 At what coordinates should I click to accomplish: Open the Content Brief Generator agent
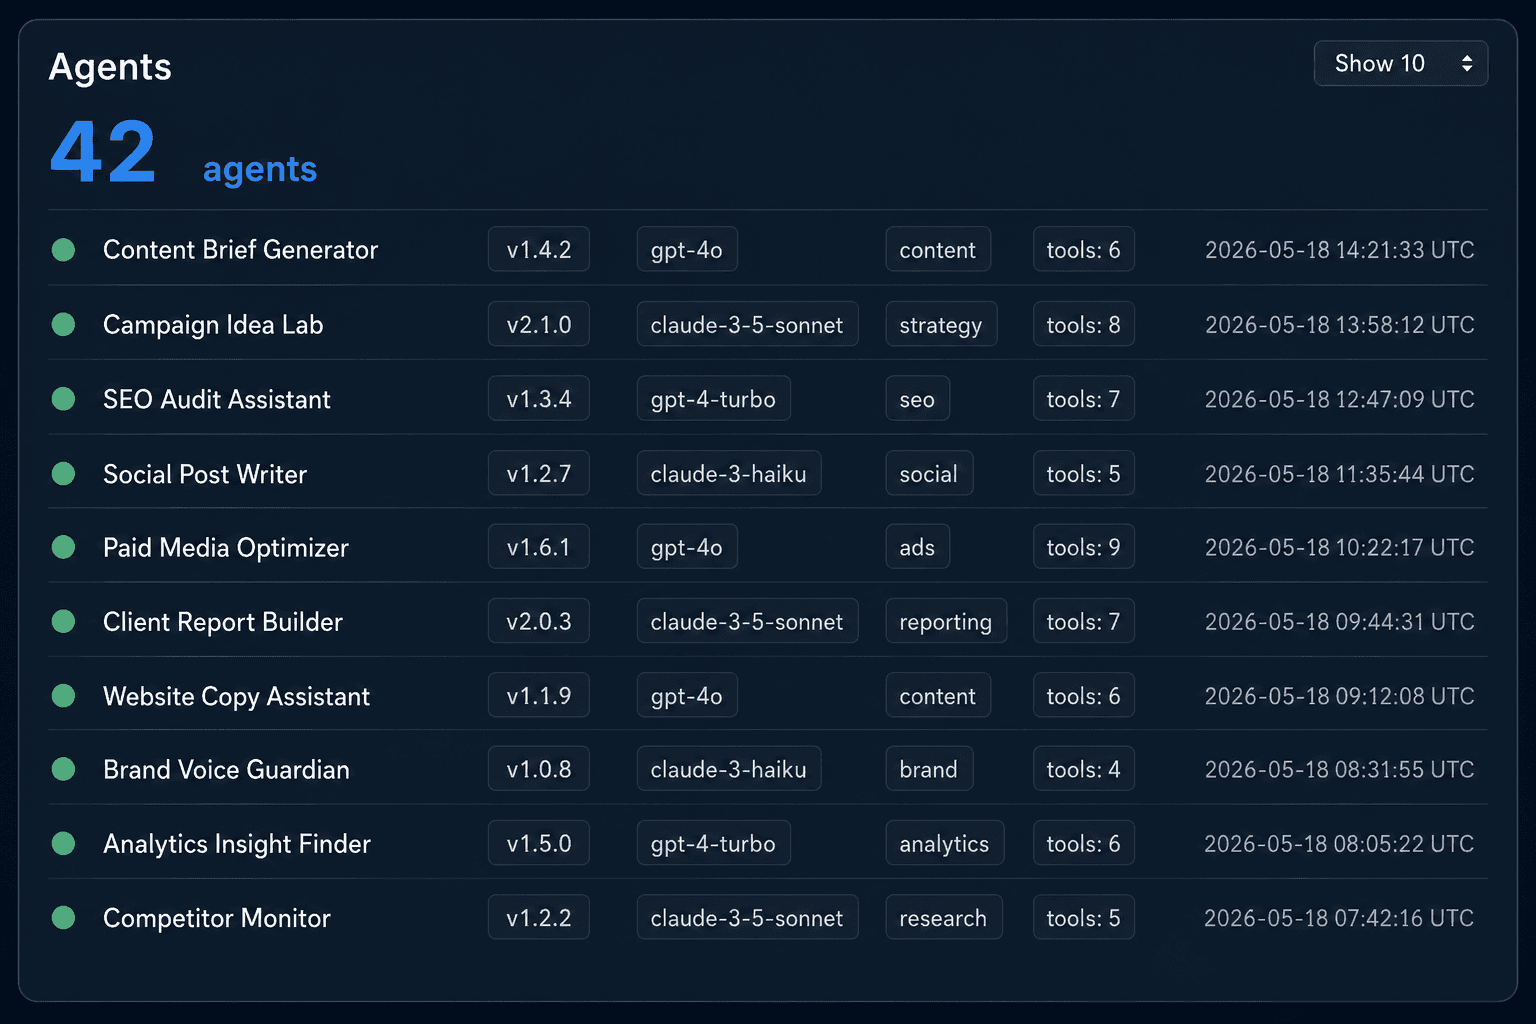pyautogui.click(x=240, y=249)
